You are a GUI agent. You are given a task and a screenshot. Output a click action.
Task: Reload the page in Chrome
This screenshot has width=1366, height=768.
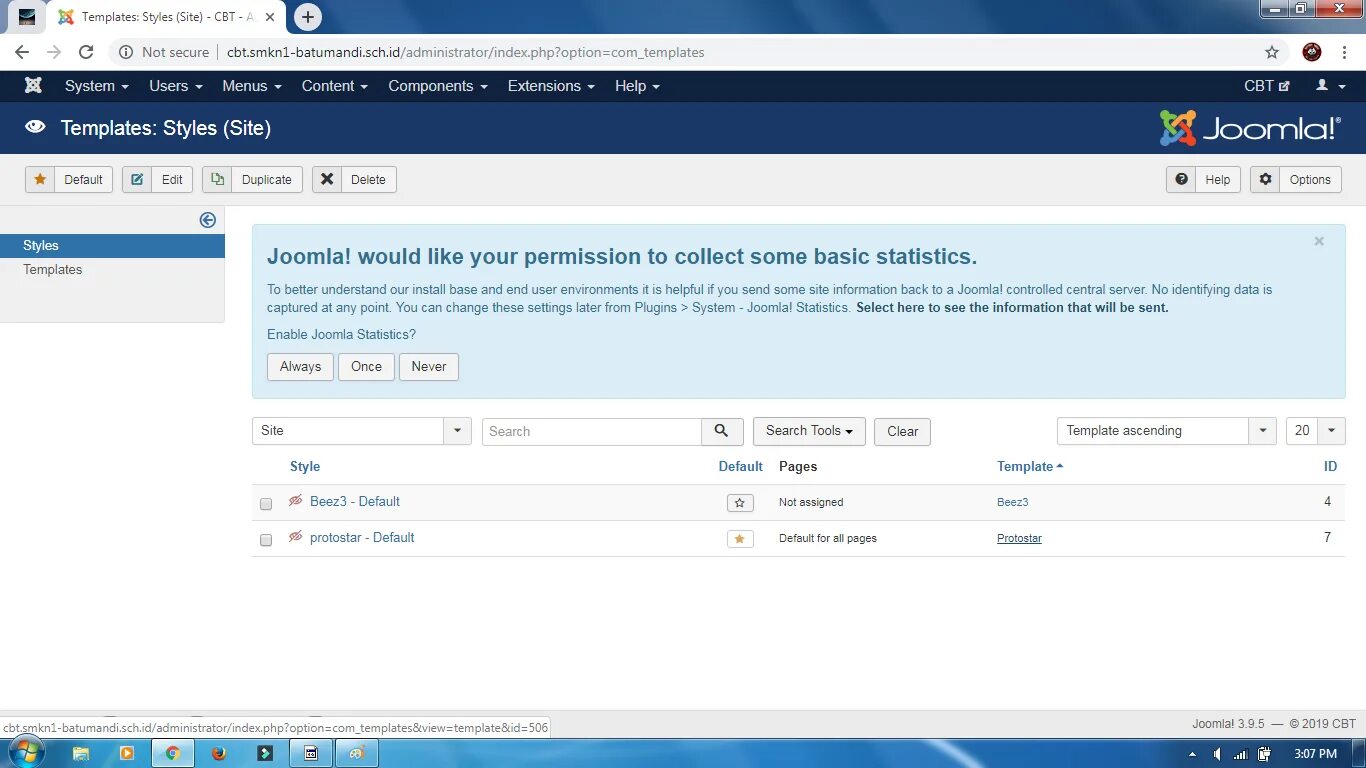tap(86, 52)
